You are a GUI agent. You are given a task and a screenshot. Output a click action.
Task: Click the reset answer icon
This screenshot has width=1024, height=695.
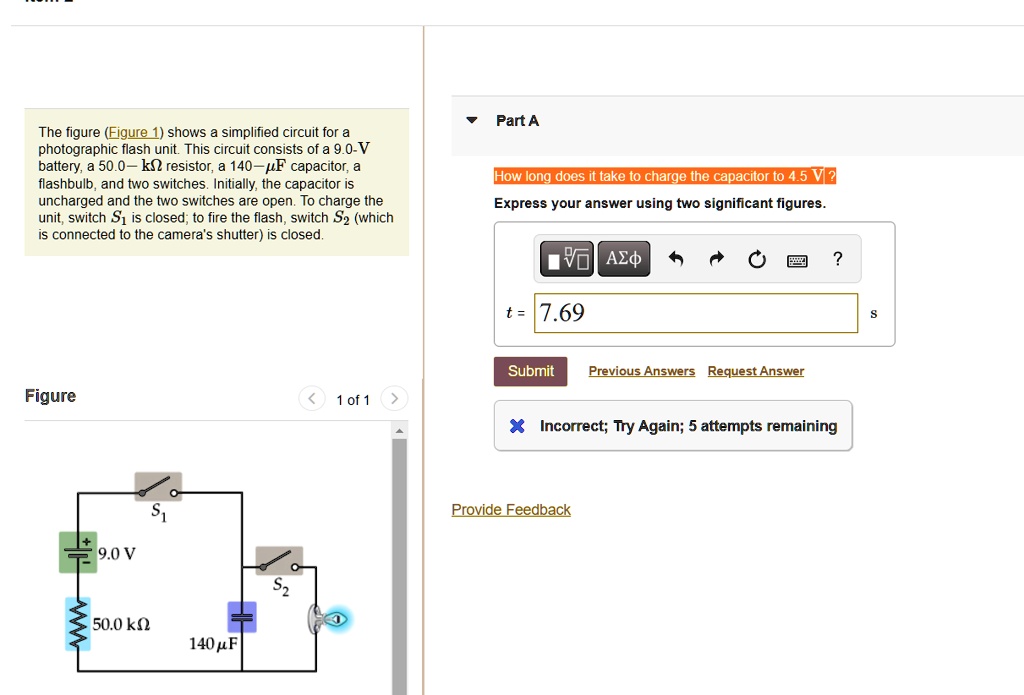[756, 258]
